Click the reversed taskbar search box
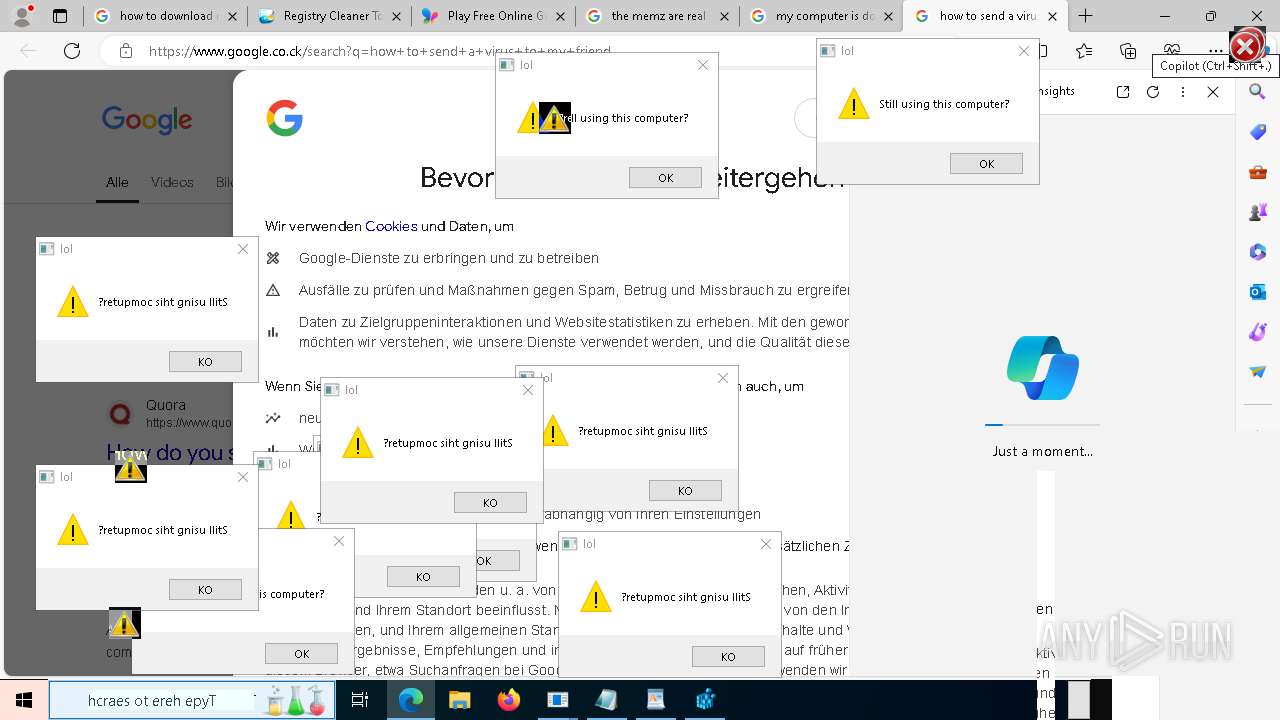 192,700
